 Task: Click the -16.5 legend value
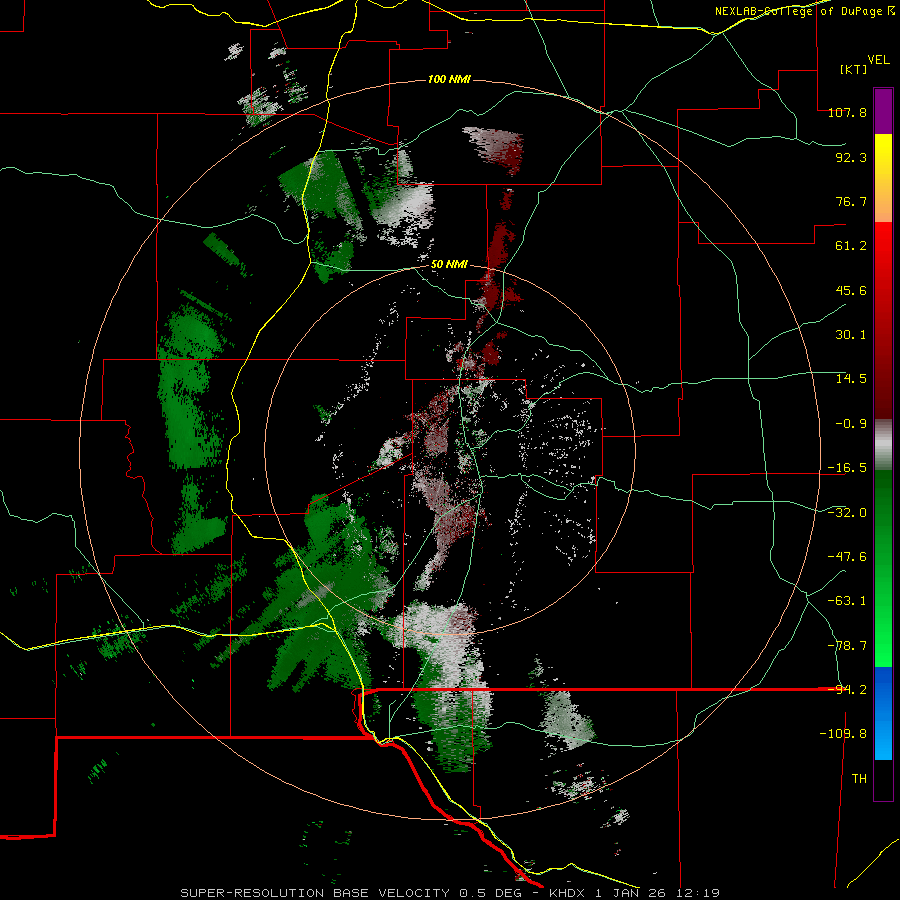point(847,468)
